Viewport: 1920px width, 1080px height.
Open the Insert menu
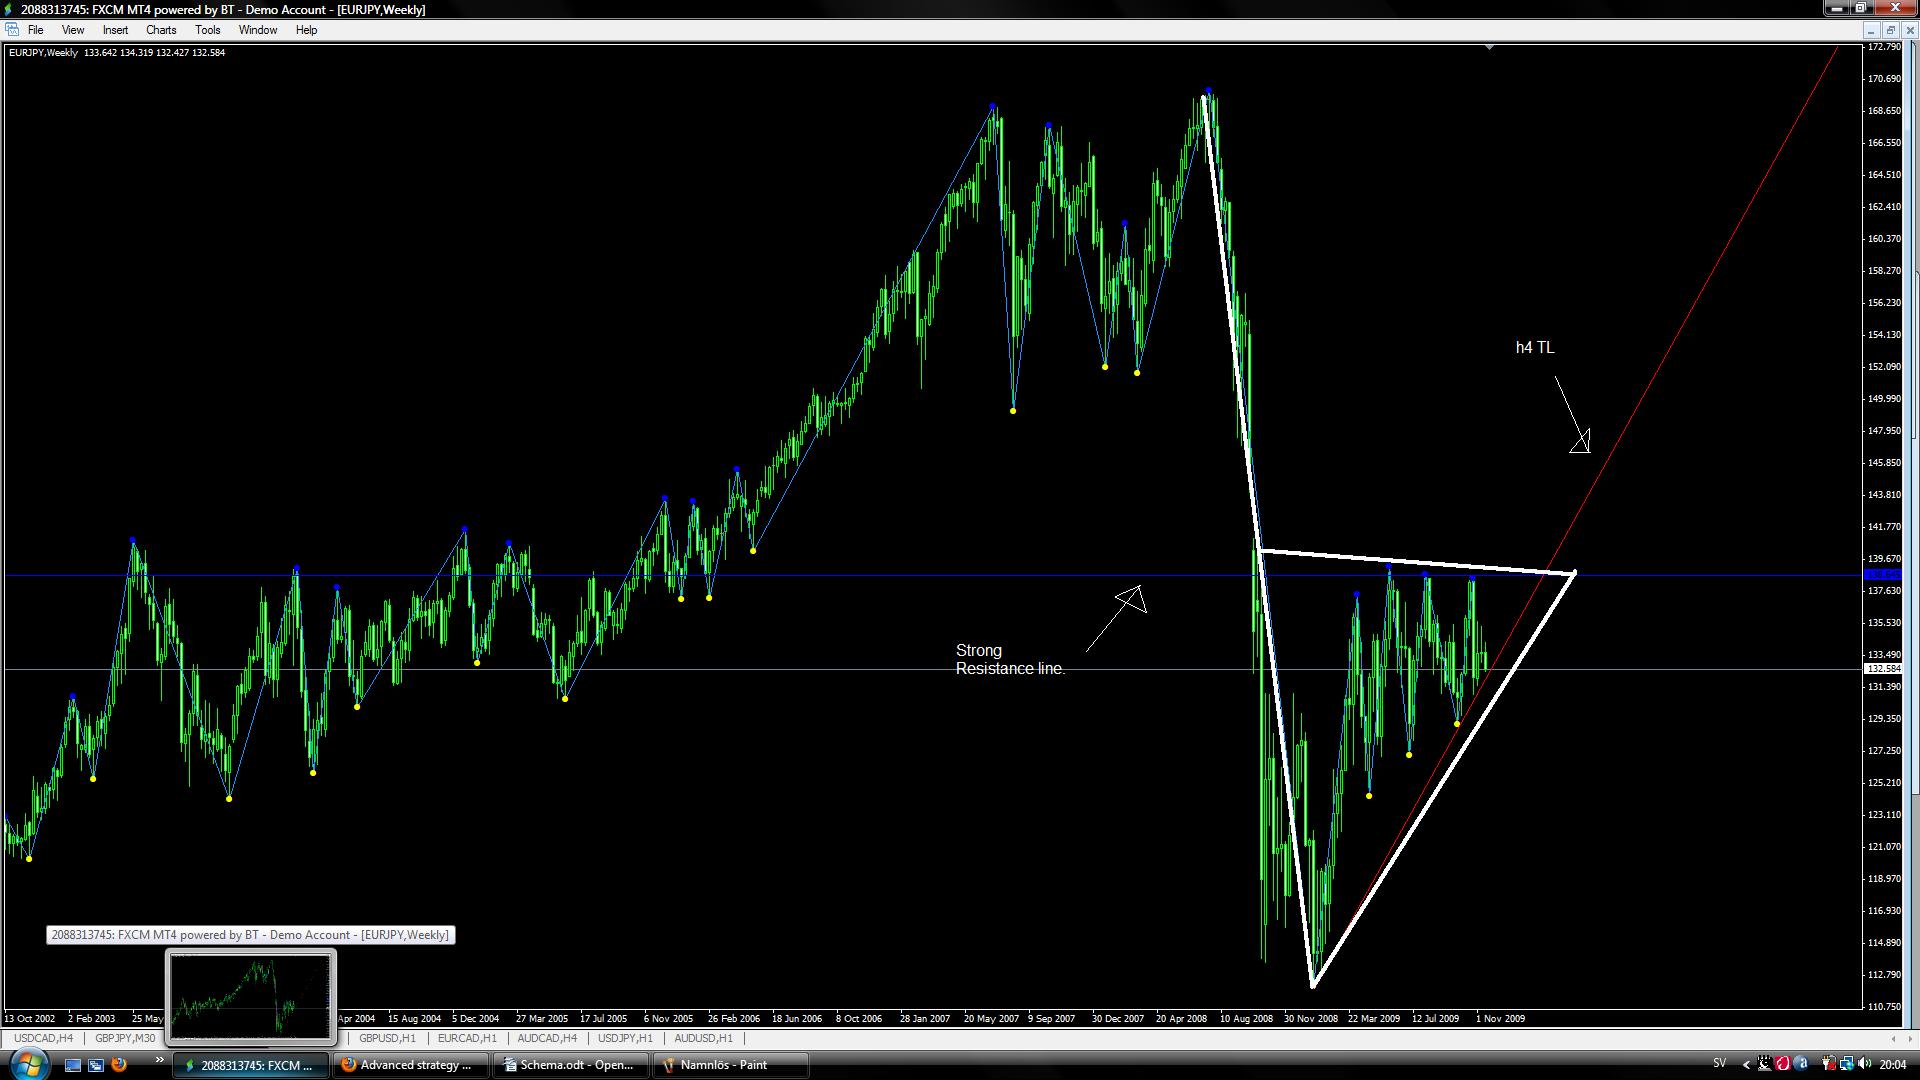pyautogui.click(x=115, y=30)
